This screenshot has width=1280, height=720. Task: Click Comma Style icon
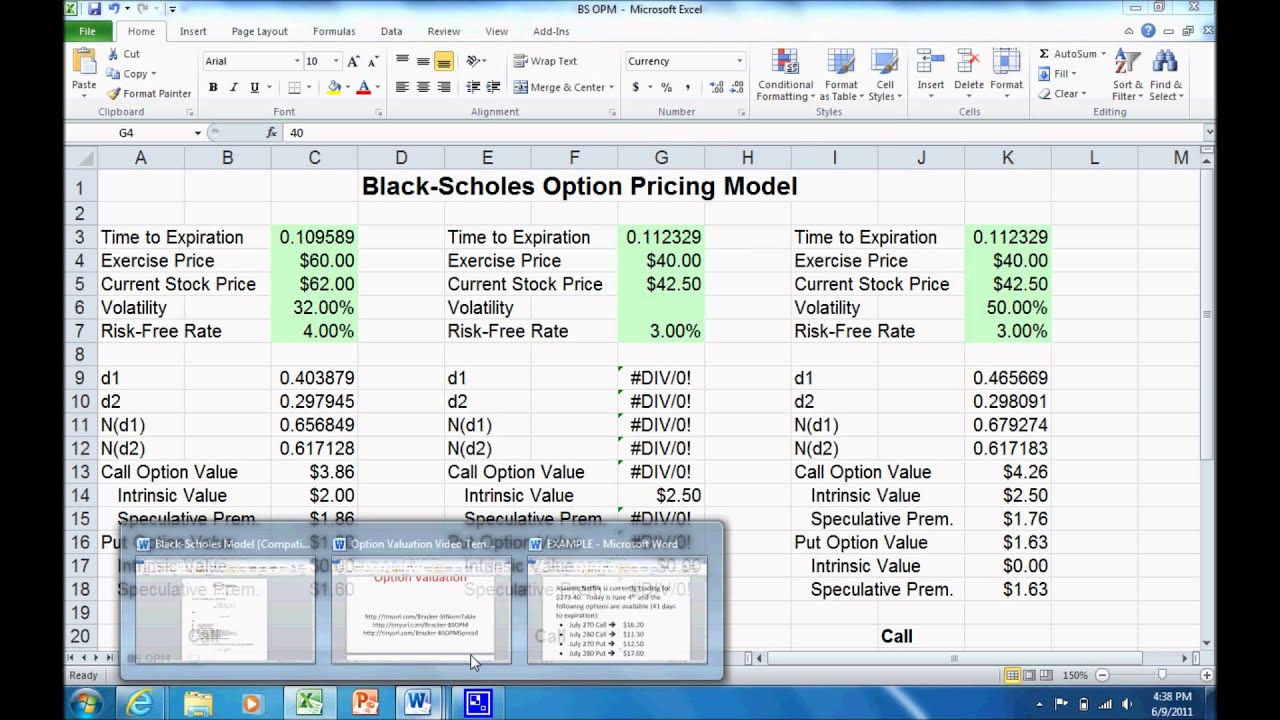pos(688,87)
